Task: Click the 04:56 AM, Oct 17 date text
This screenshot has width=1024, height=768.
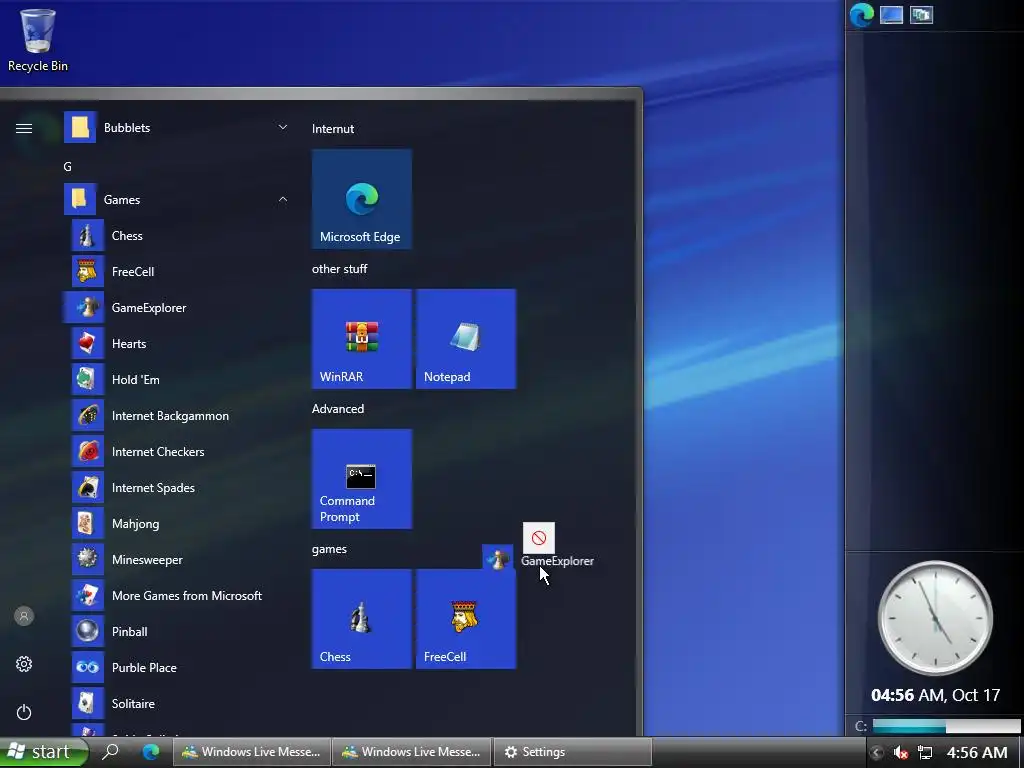Action: [935, 695]
